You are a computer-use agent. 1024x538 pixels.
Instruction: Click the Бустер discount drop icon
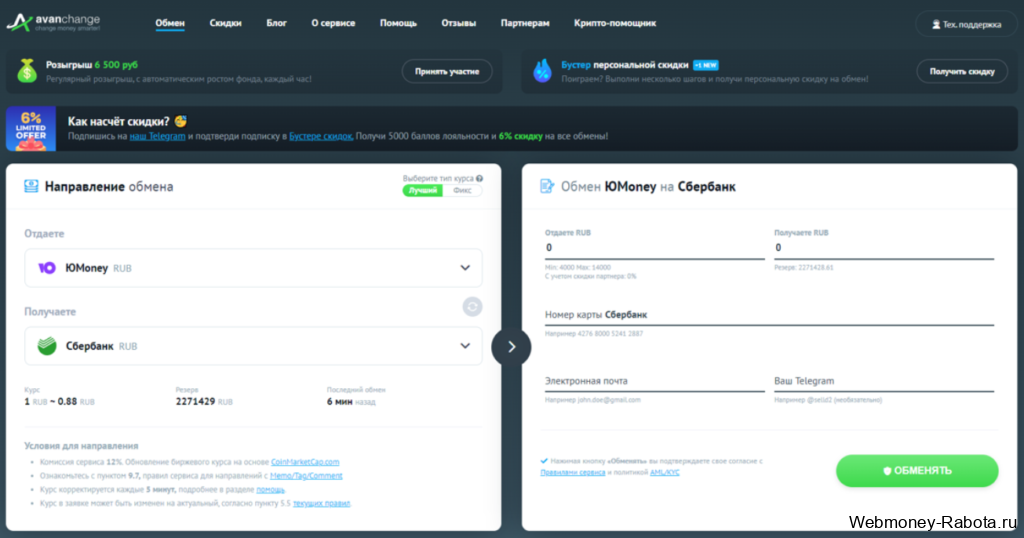coord(542,71)
